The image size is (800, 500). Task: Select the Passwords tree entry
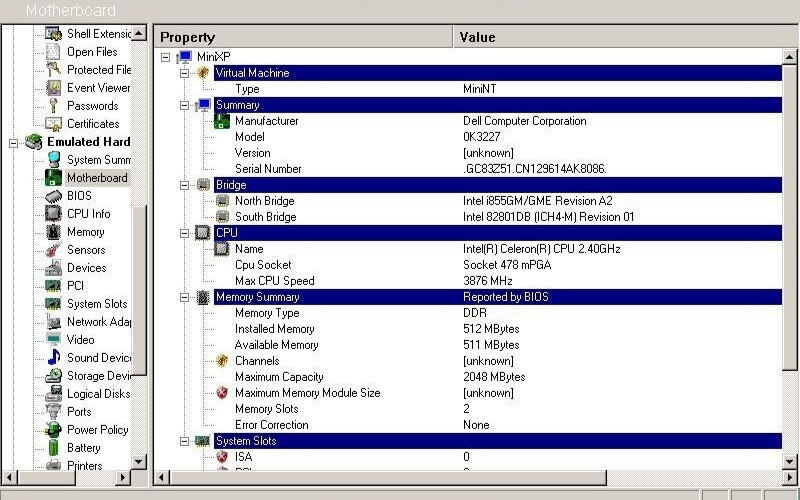(92, 106)
